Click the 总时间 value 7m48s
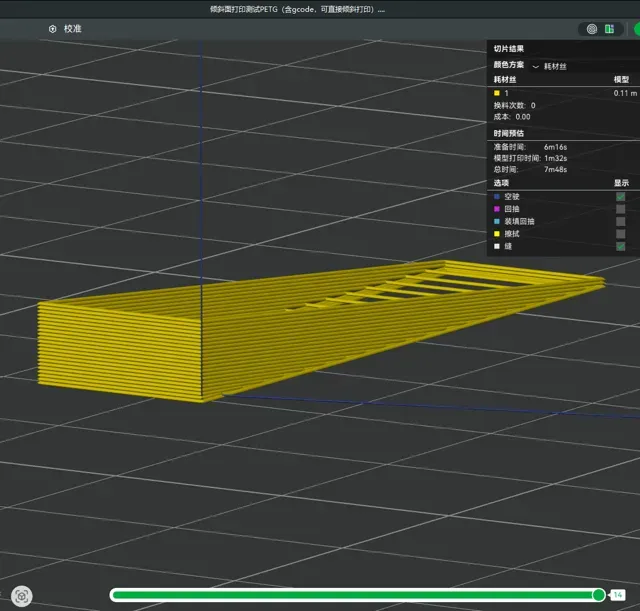This screenshot has height=611, width=640. 555,169
